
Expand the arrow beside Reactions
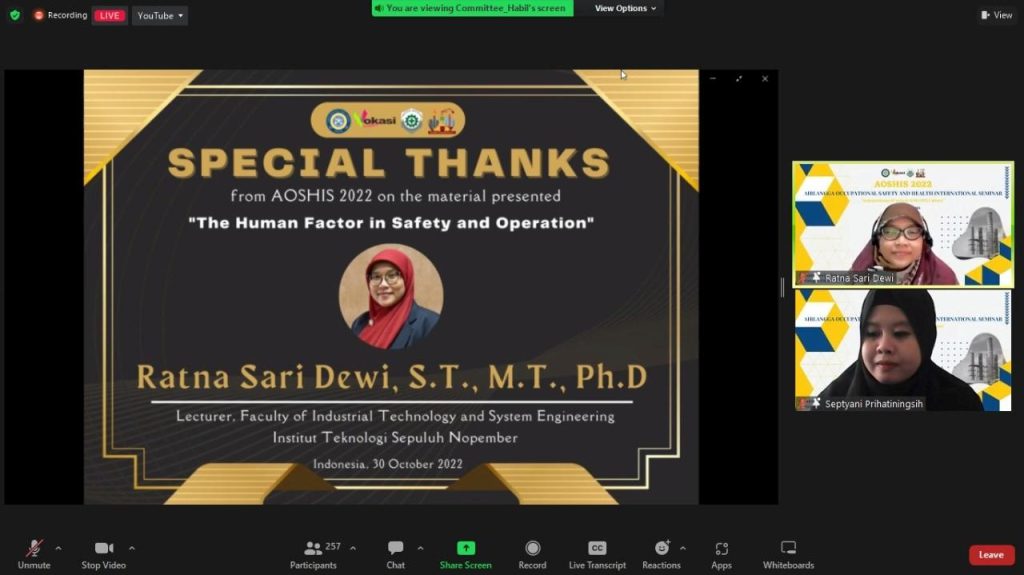pos(682,548)
